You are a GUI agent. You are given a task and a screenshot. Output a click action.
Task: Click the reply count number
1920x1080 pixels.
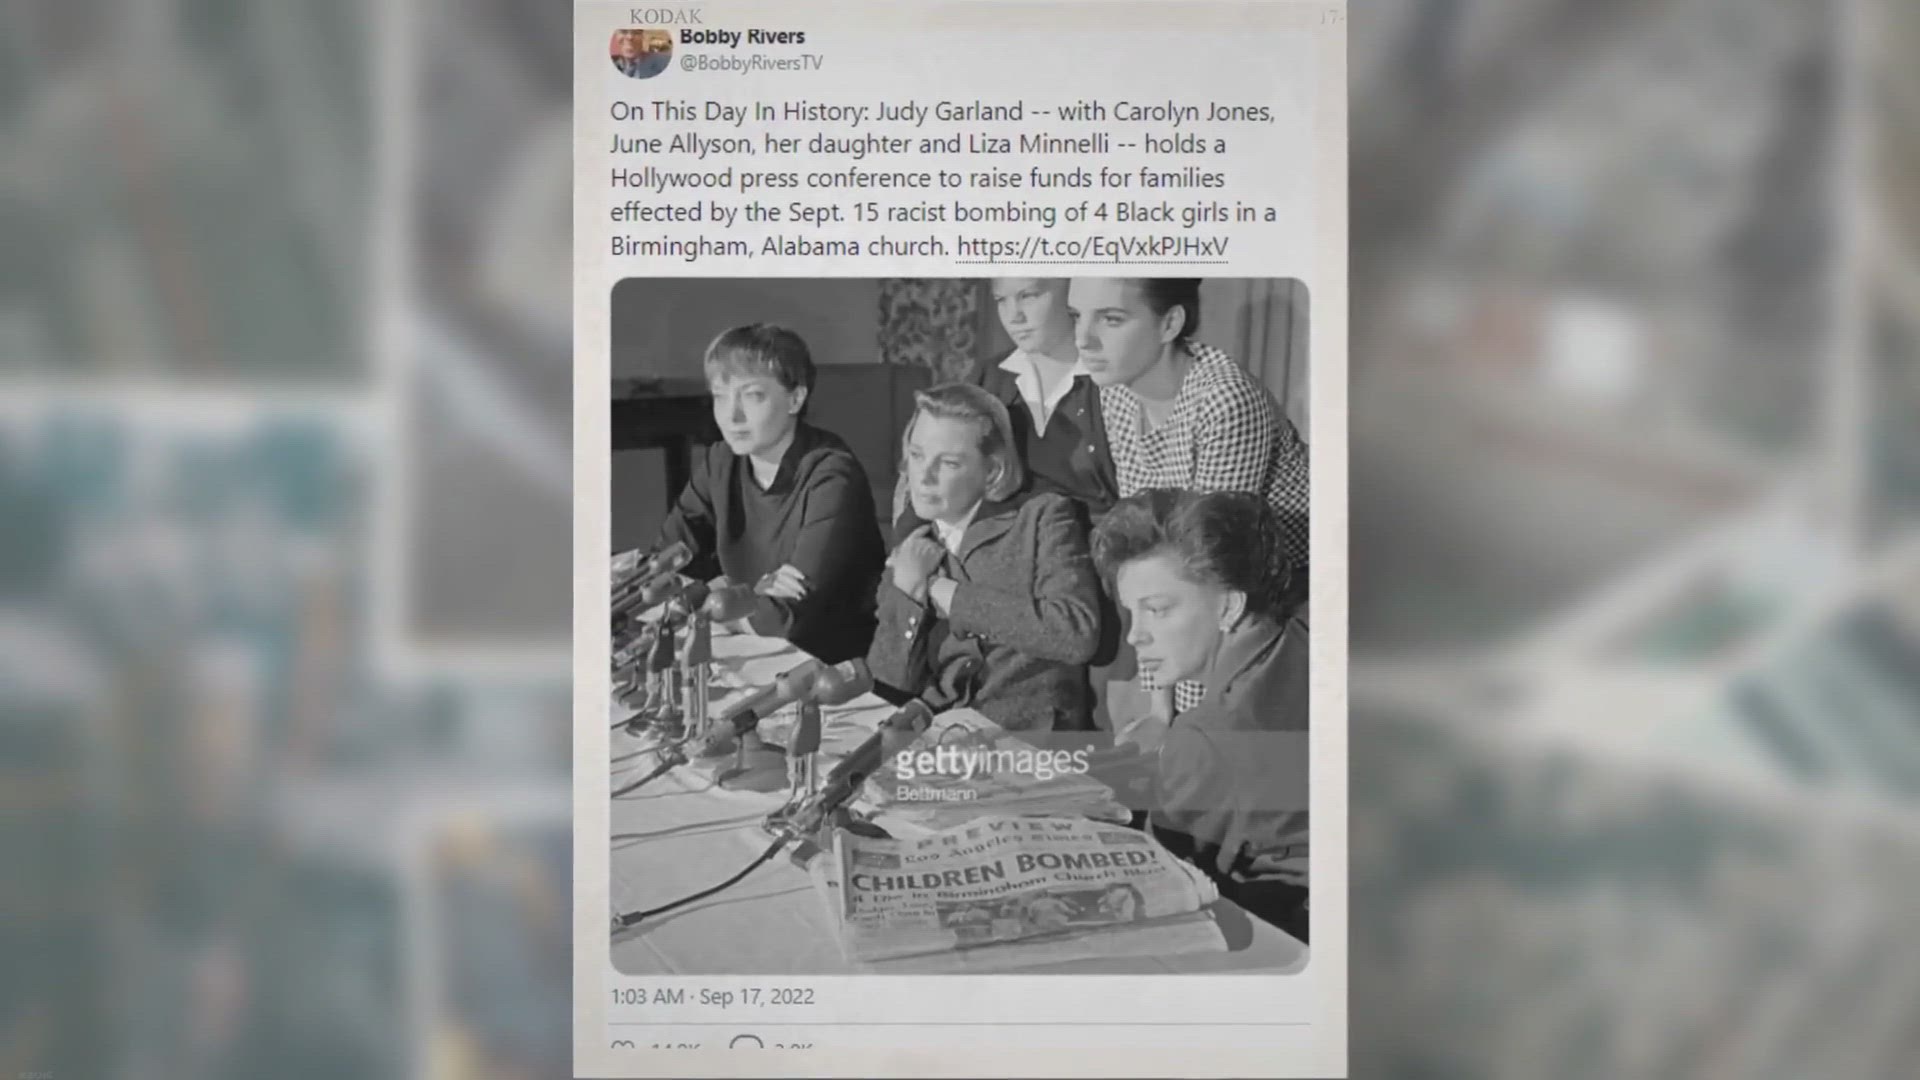(x=793, y=1047)
